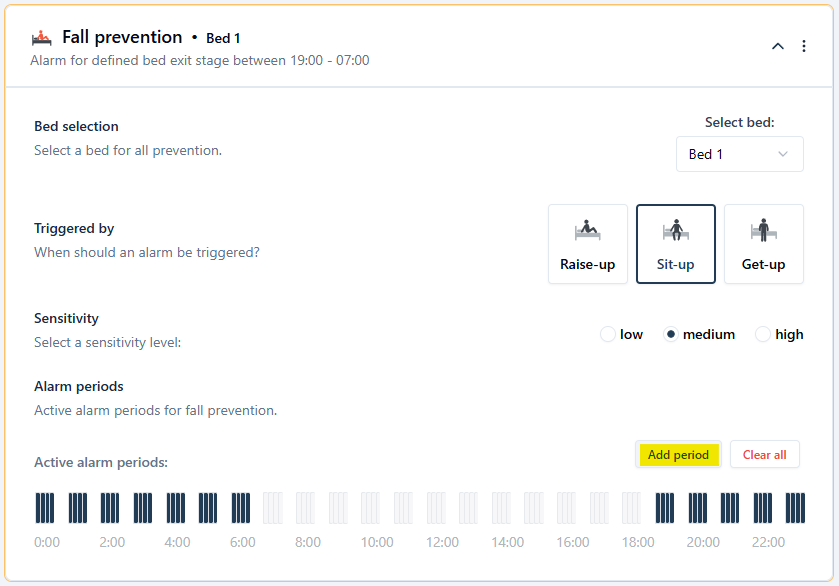Open the three-dot options menu
839x586 pixels.
(x=804, y=46)
